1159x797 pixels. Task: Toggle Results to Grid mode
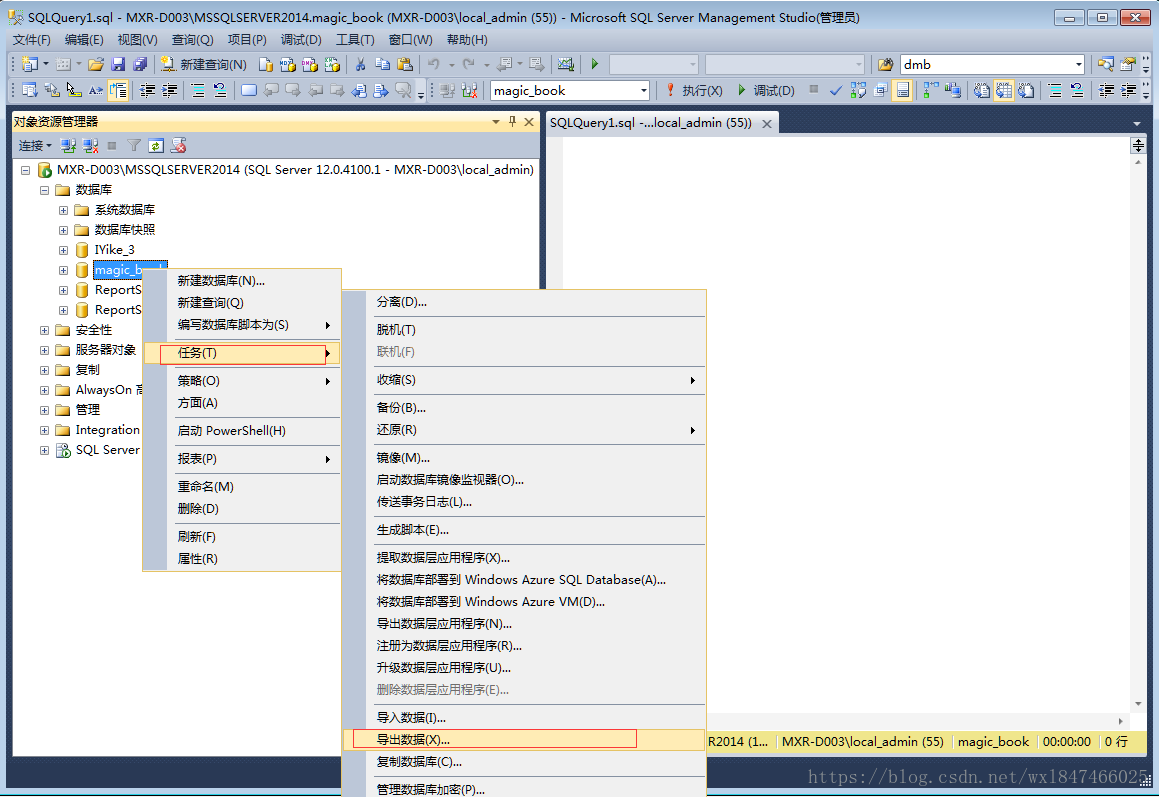tap(1003, 90)
